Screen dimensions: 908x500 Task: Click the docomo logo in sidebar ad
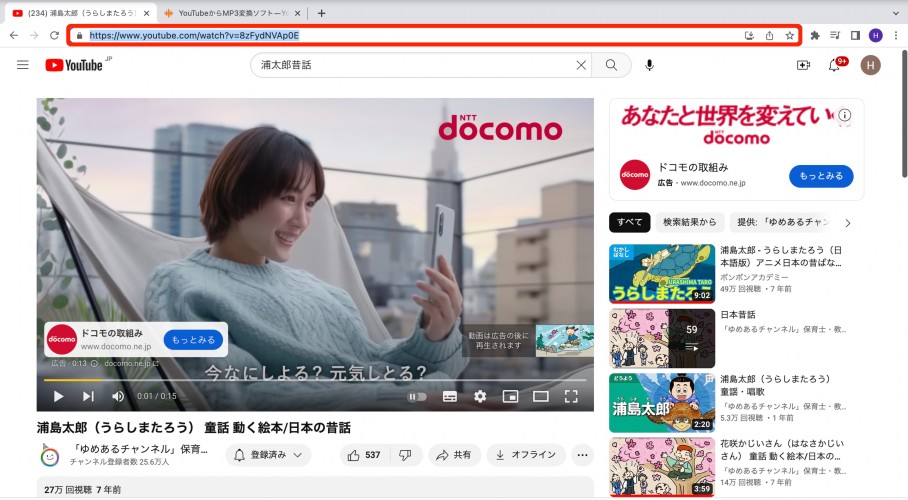[x=635, y=174]
